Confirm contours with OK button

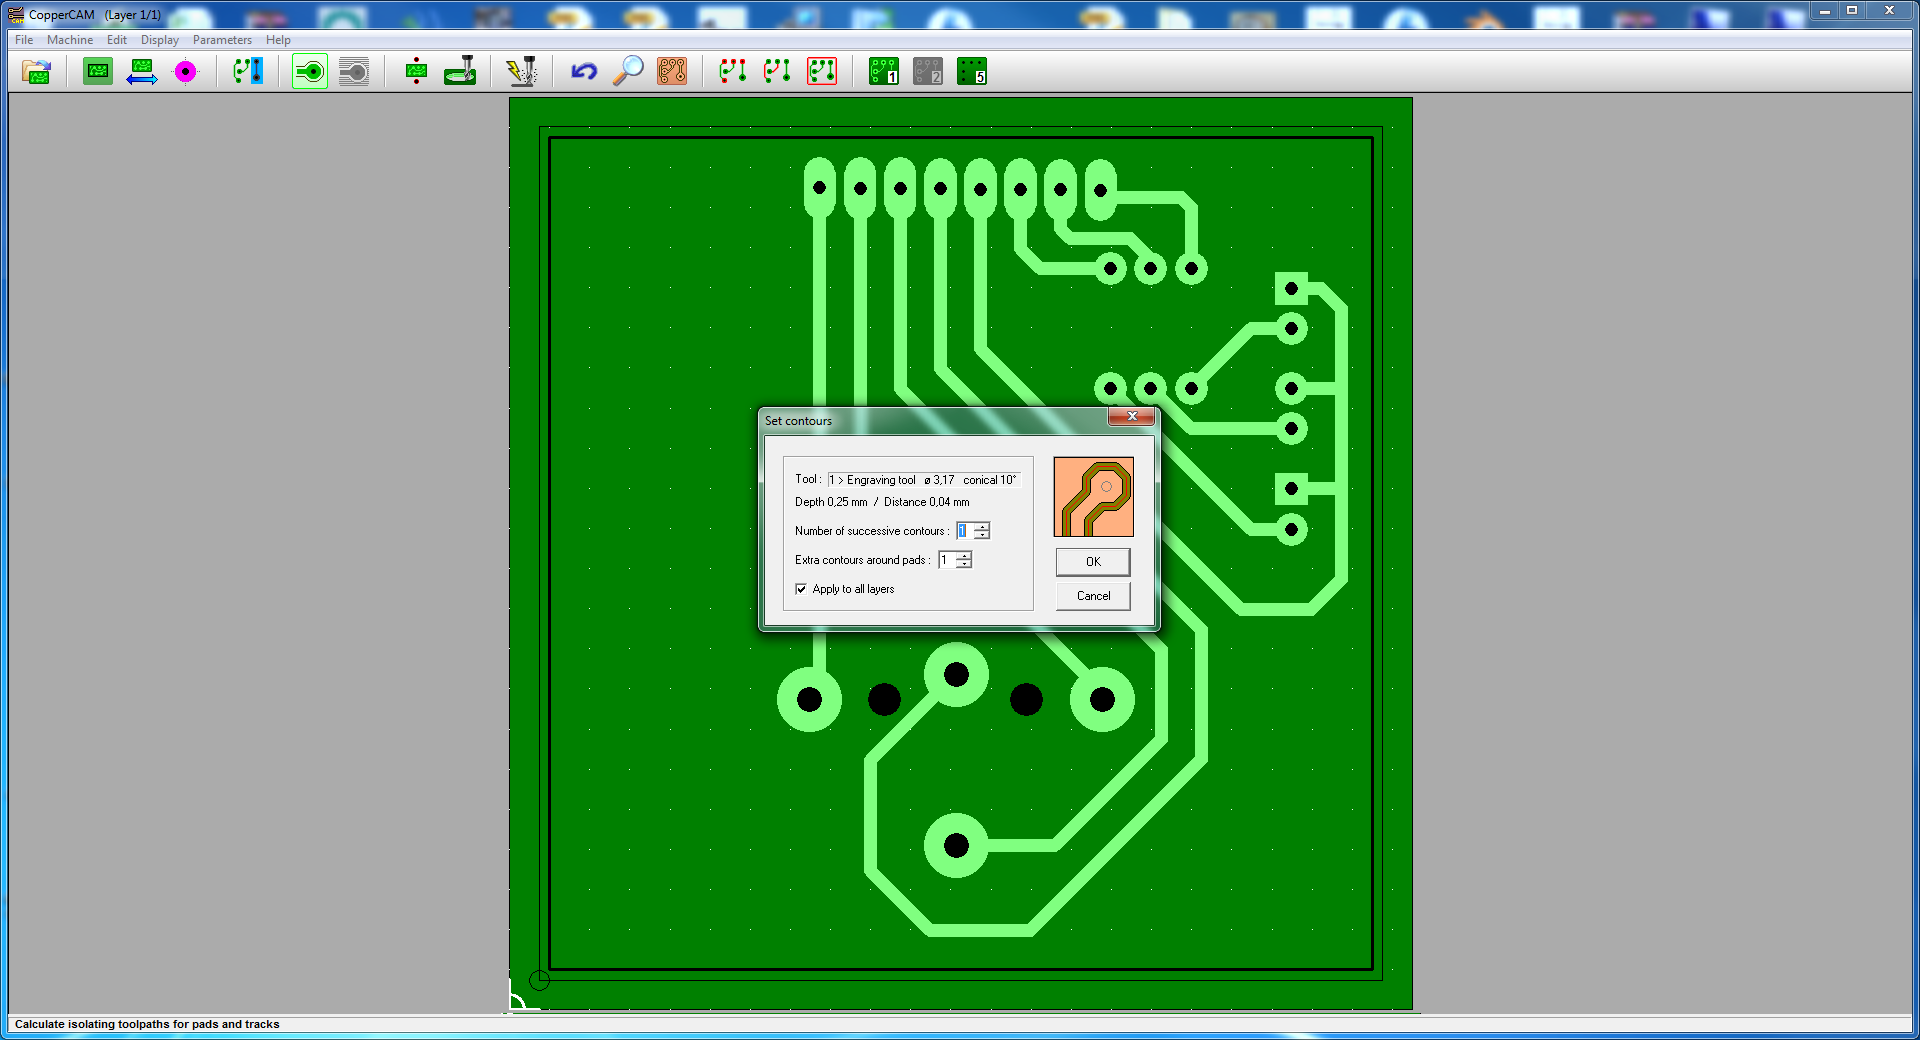coord(1092,561)
